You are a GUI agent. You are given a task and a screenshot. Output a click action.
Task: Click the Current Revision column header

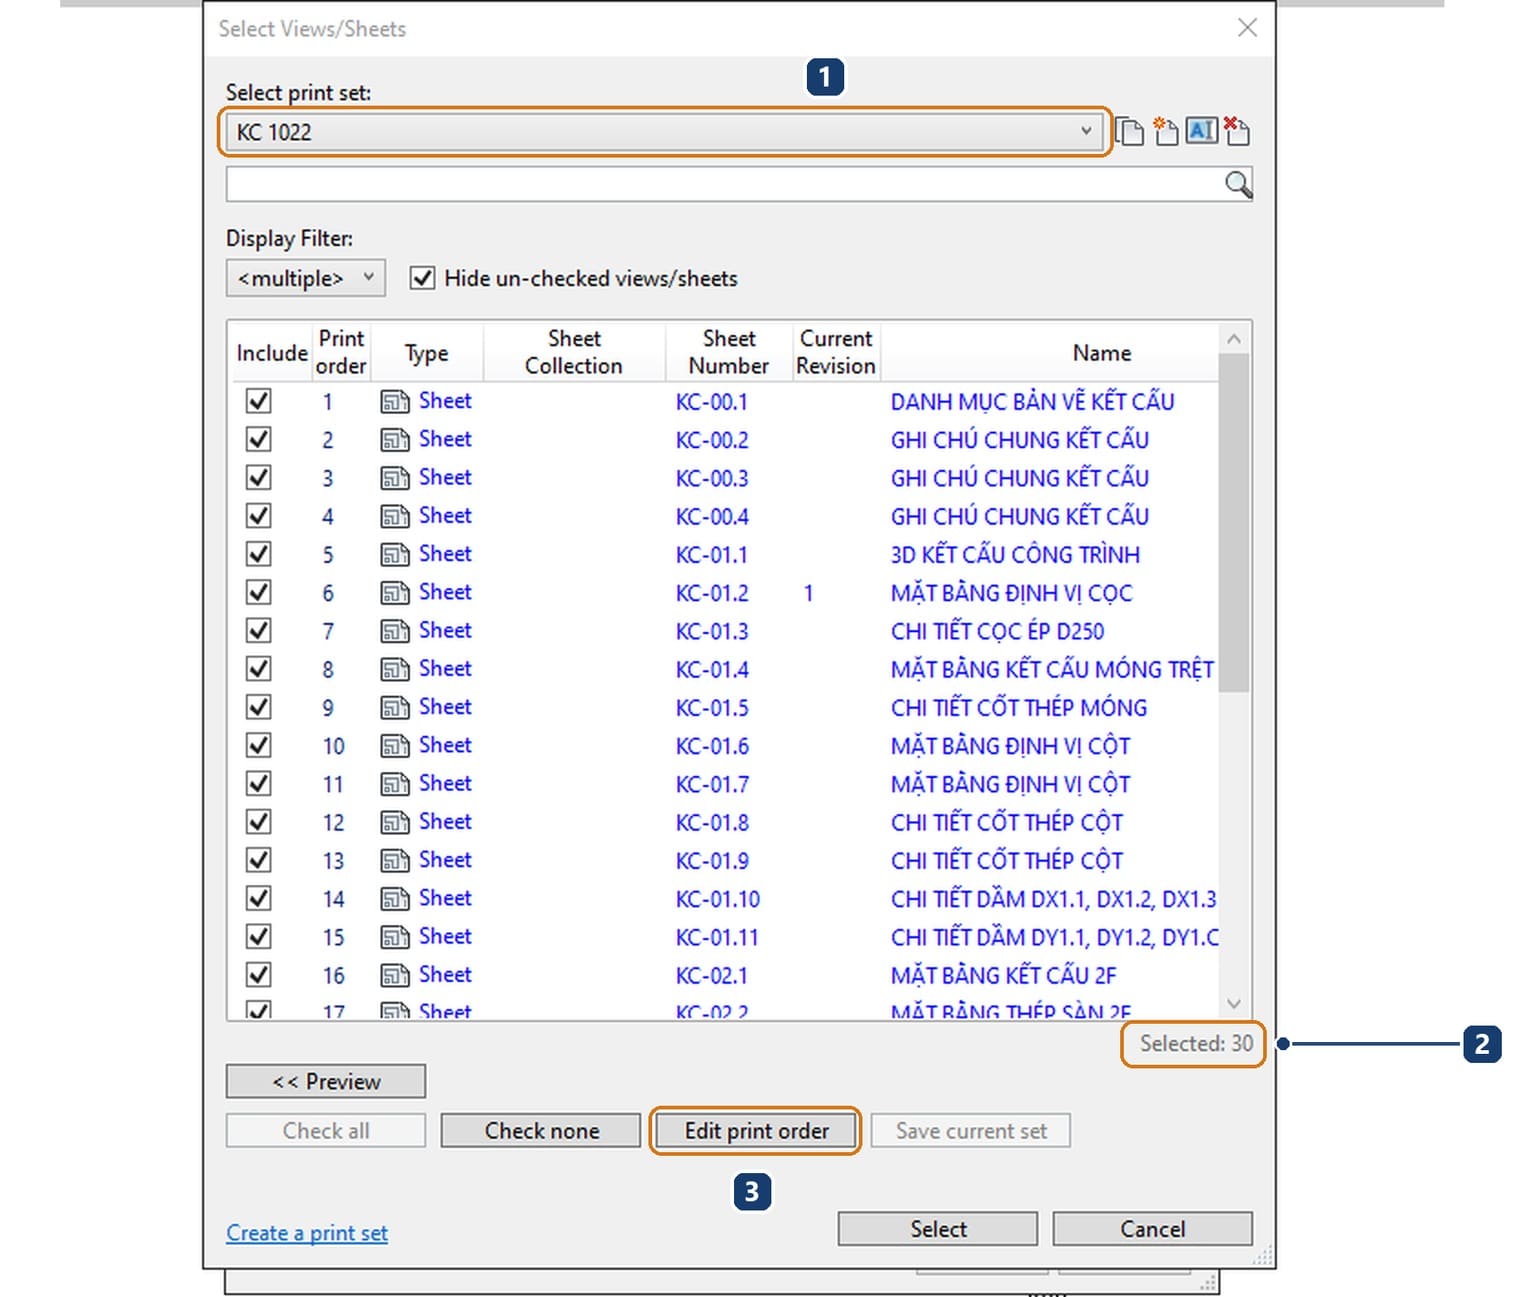click(x=836, y=352)
